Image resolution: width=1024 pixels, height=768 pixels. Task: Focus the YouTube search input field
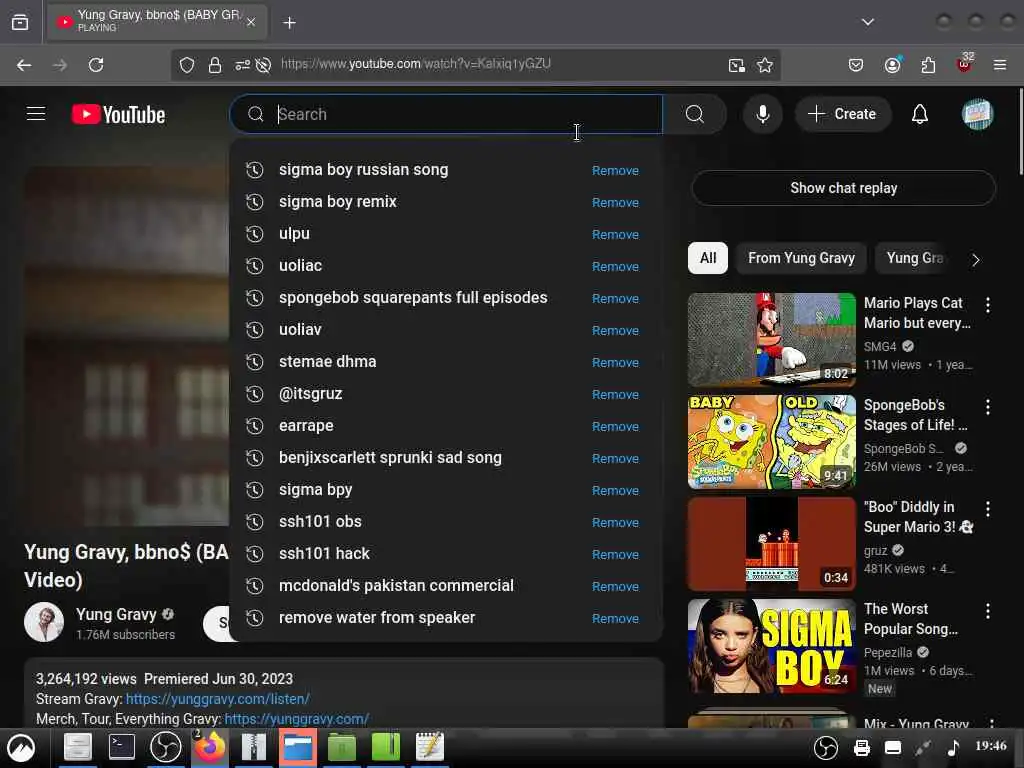[446, 114]
